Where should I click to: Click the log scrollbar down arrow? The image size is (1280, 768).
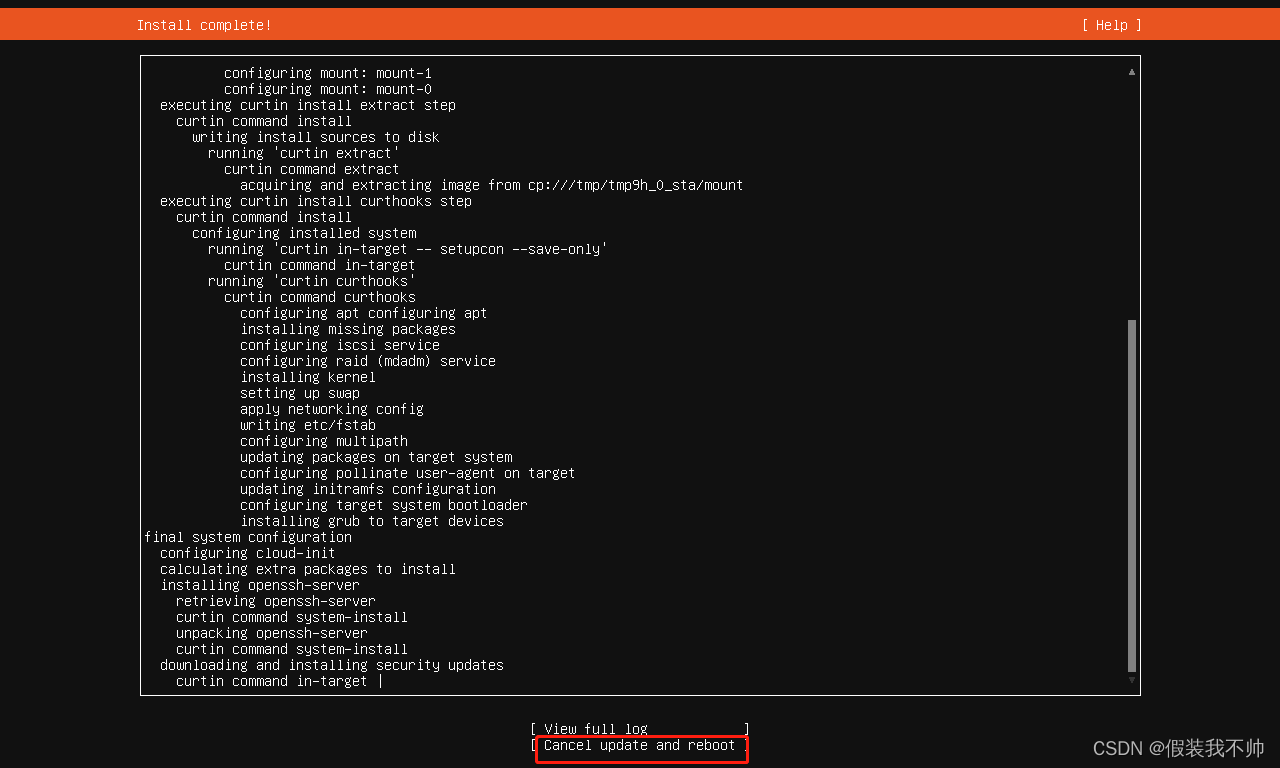1132,680
